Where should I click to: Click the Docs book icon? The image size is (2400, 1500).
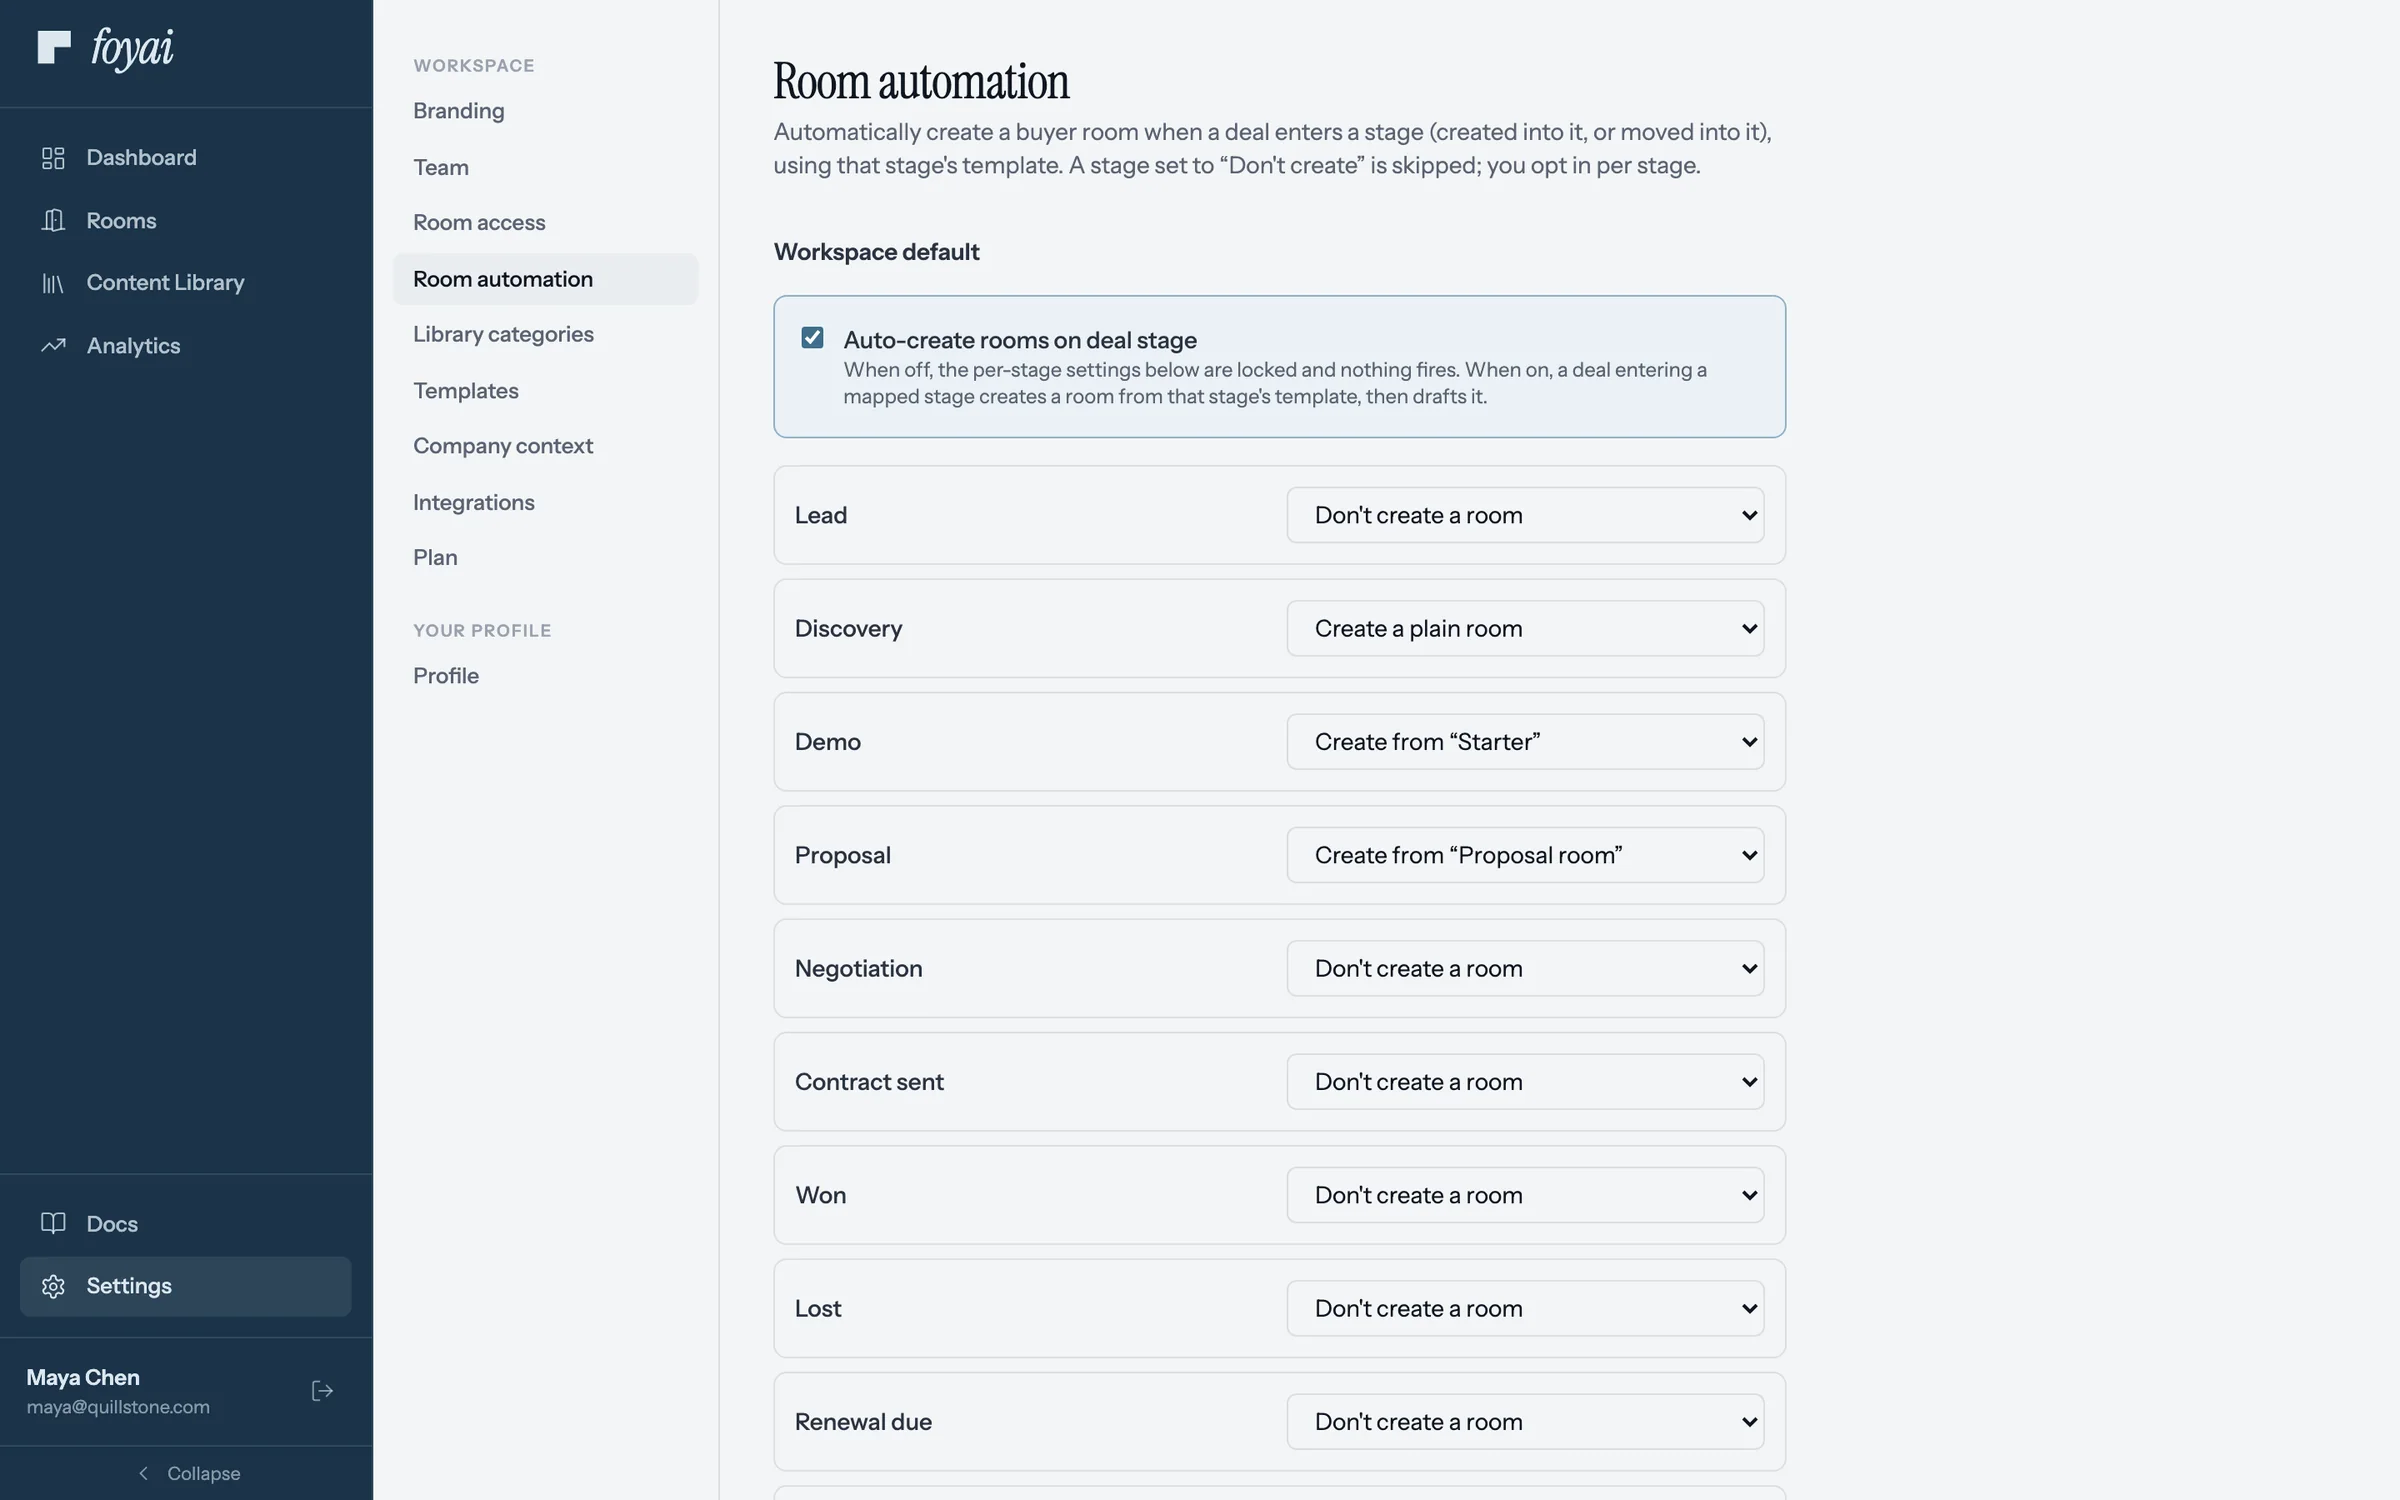[x=53, y=1223]
